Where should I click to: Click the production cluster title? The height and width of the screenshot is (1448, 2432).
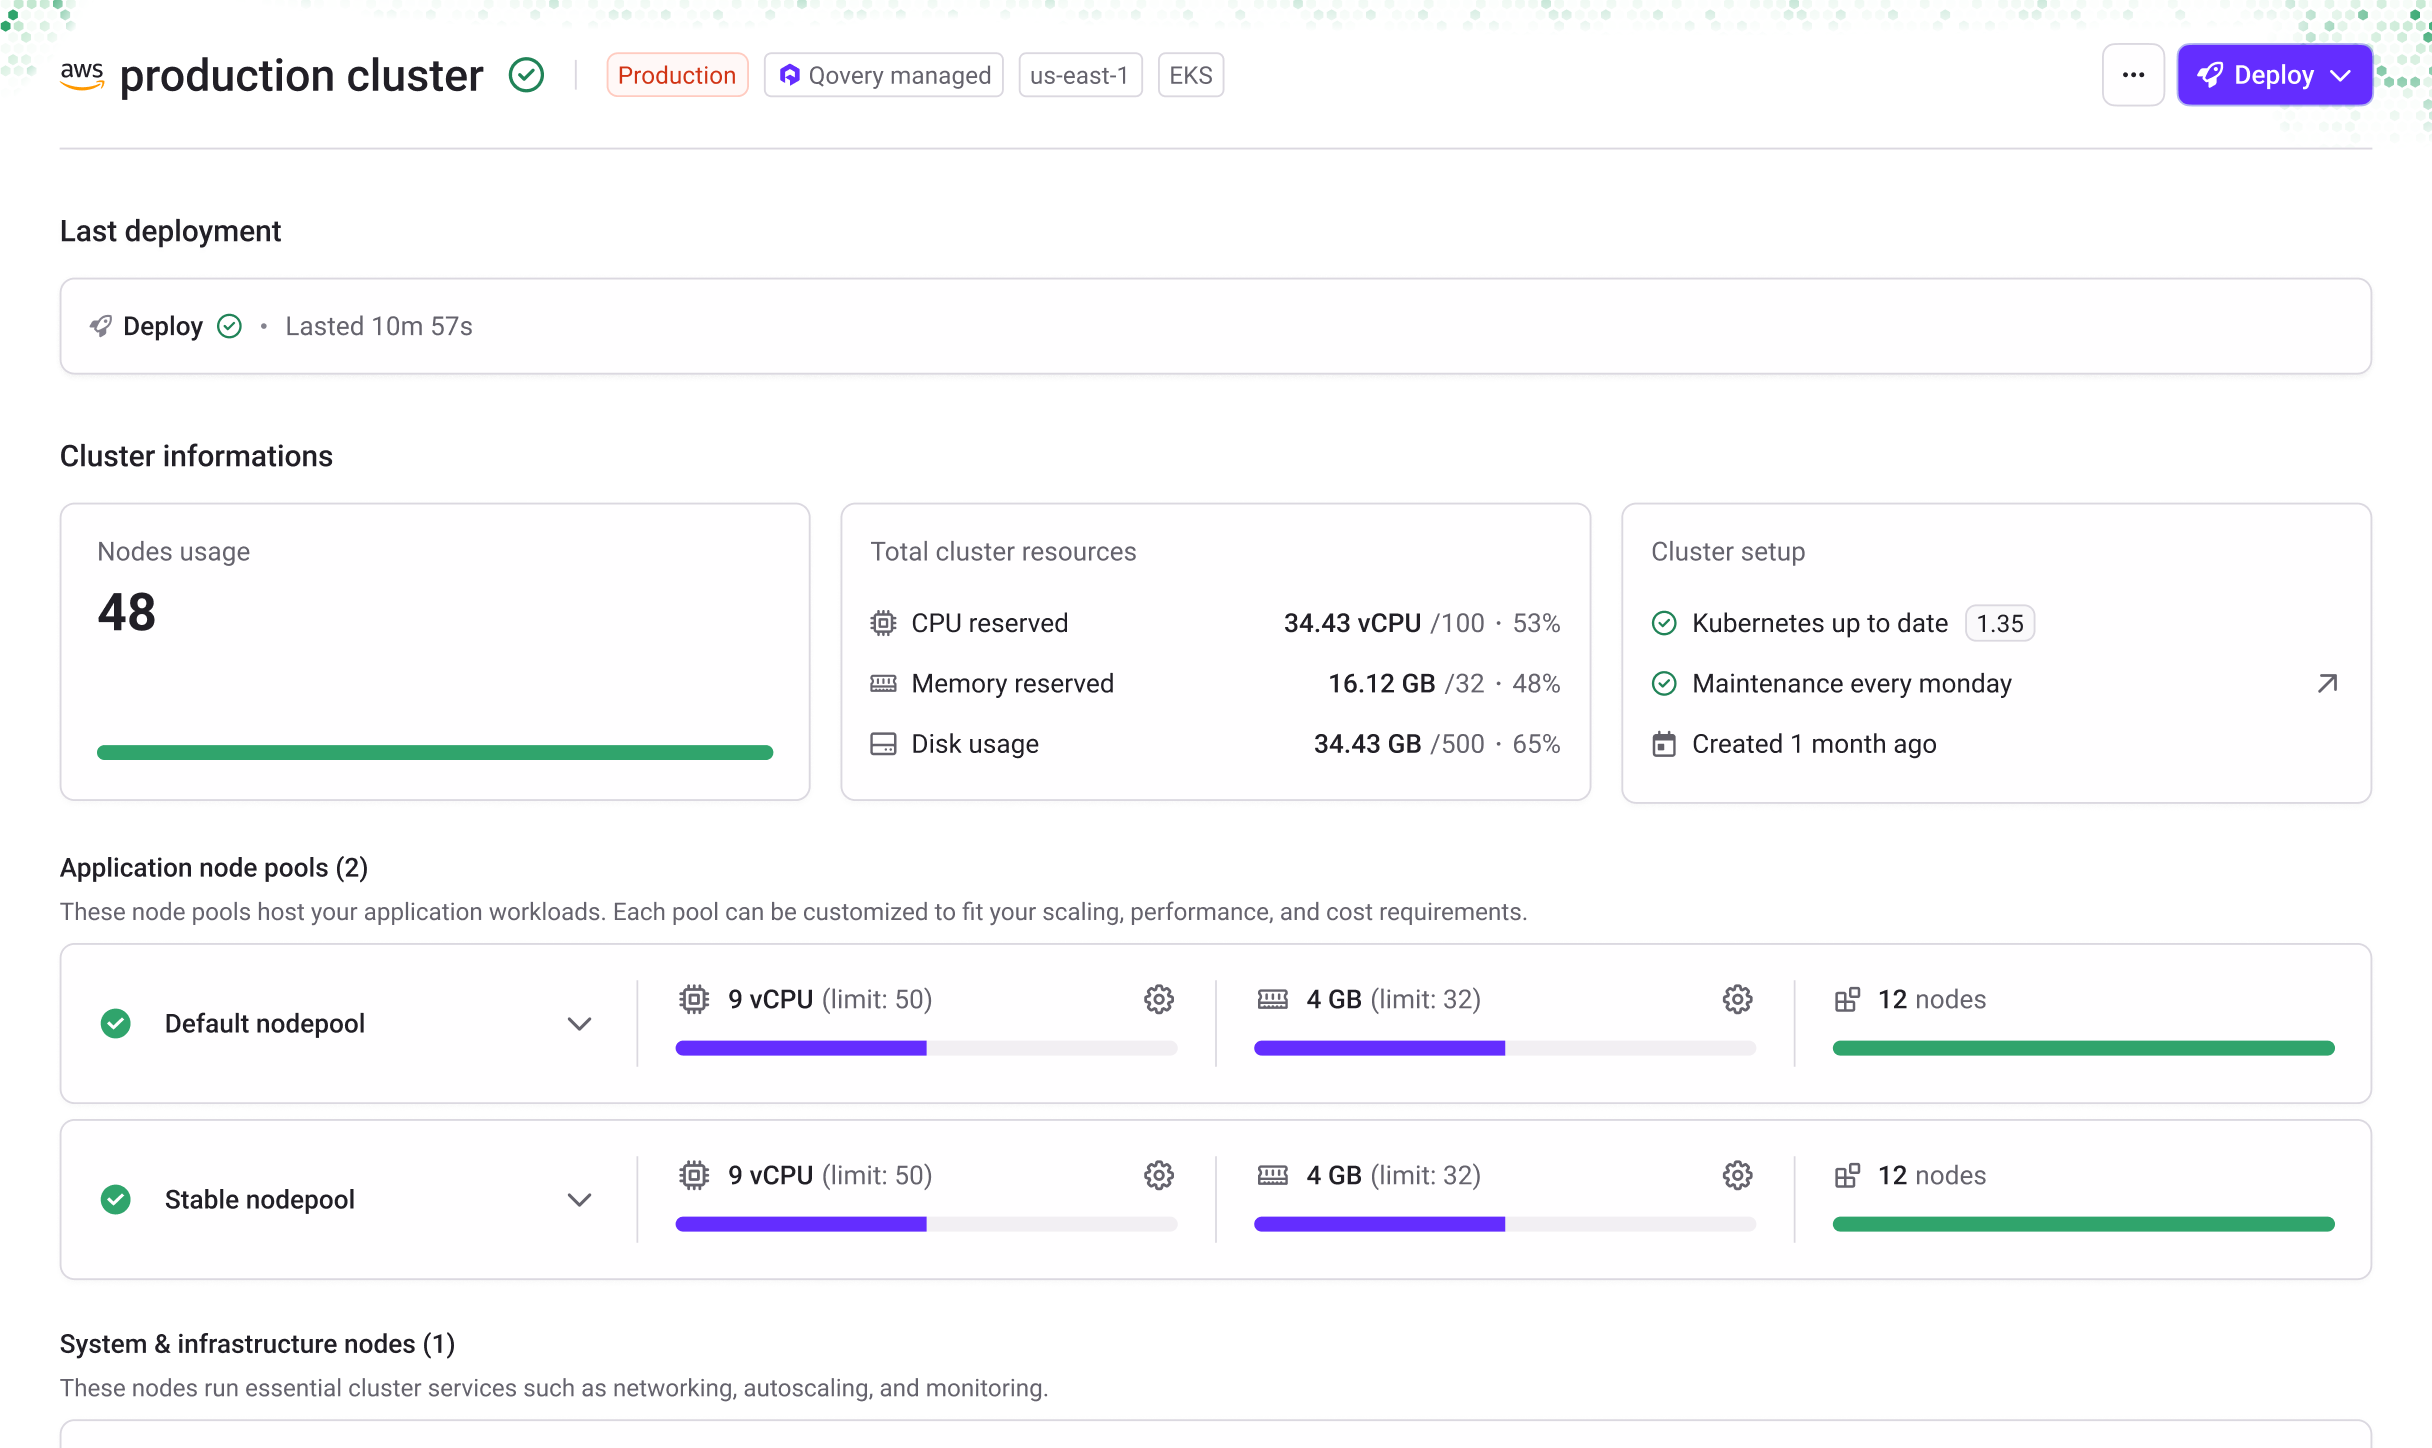(x=302, y=75)
